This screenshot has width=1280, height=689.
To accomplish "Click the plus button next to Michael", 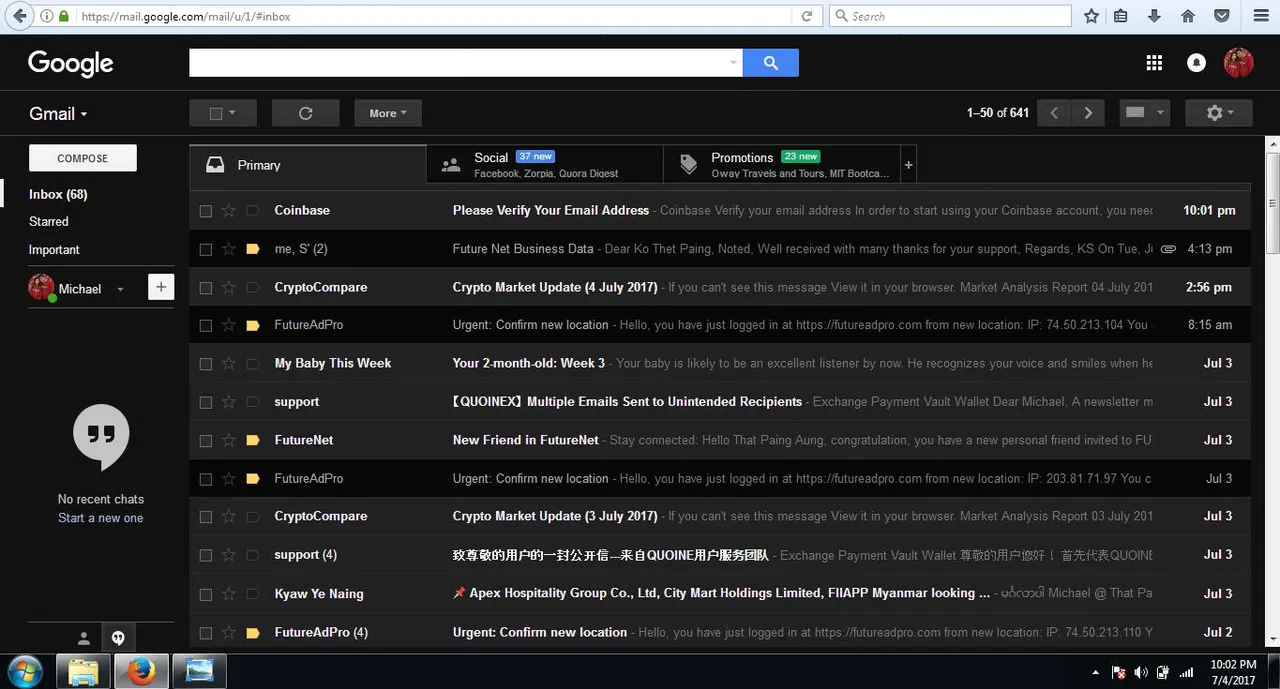I will click(161, 287).
